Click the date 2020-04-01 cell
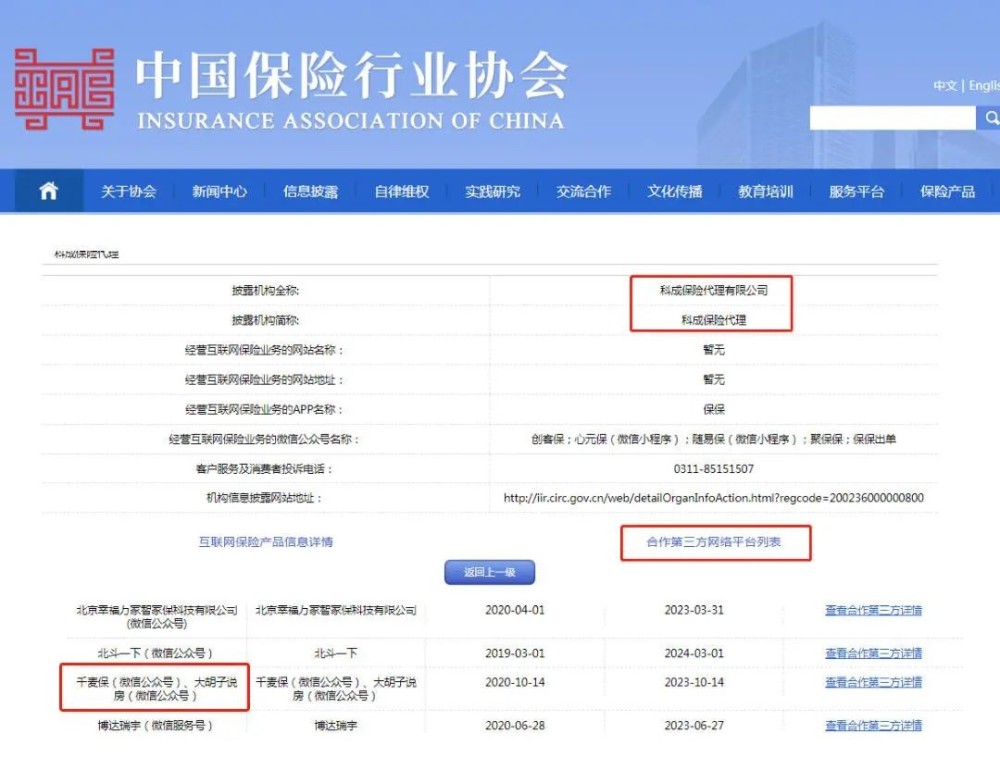 click(515, 610)
